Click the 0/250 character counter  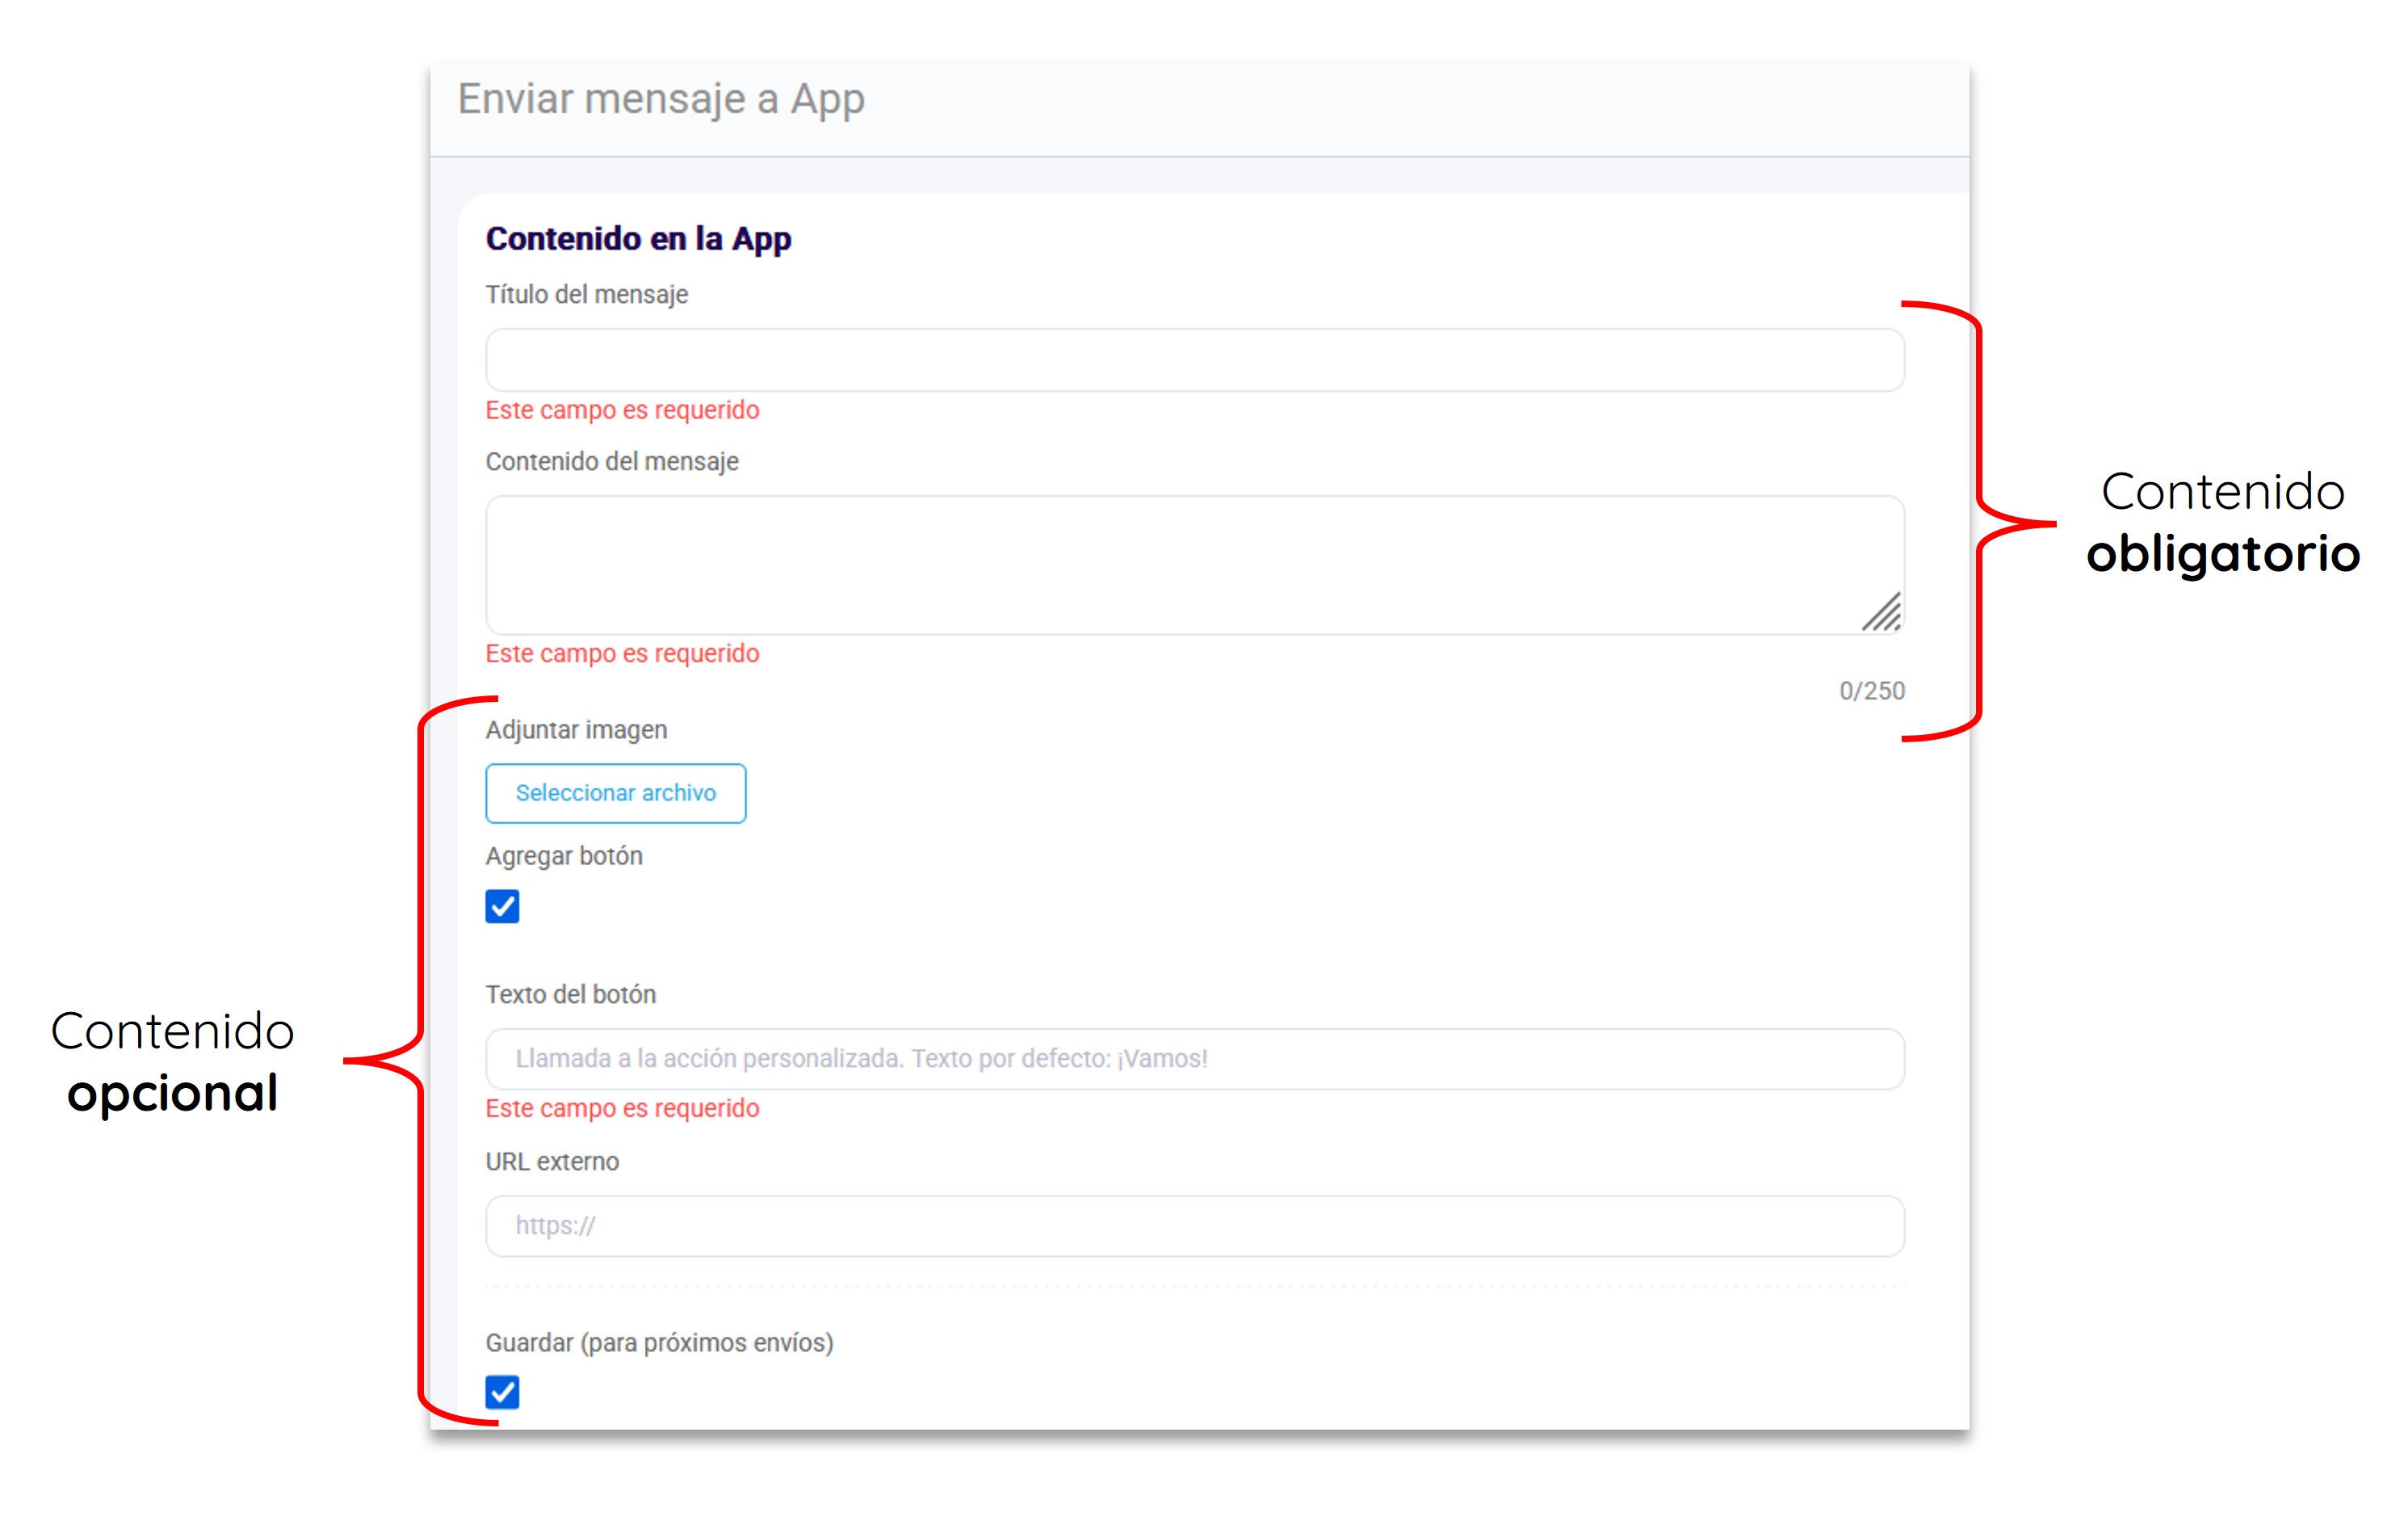[x=1871, y=691]
